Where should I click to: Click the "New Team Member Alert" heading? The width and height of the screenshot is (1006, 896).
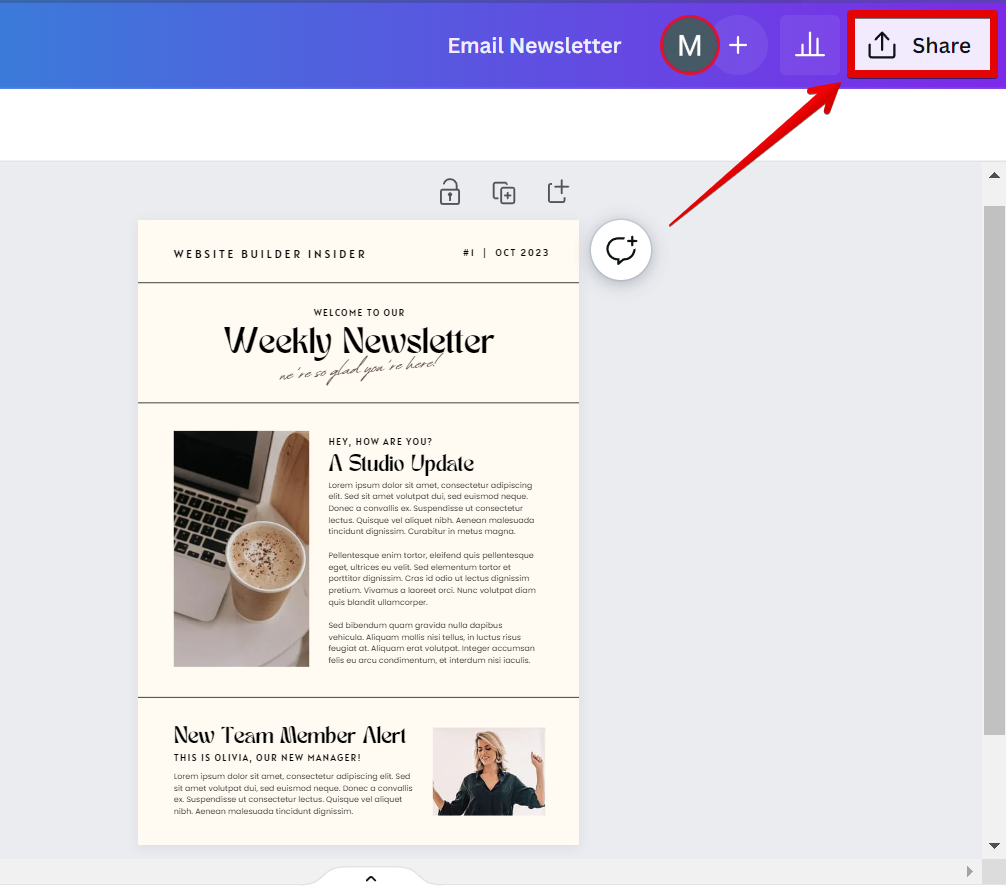289,734
